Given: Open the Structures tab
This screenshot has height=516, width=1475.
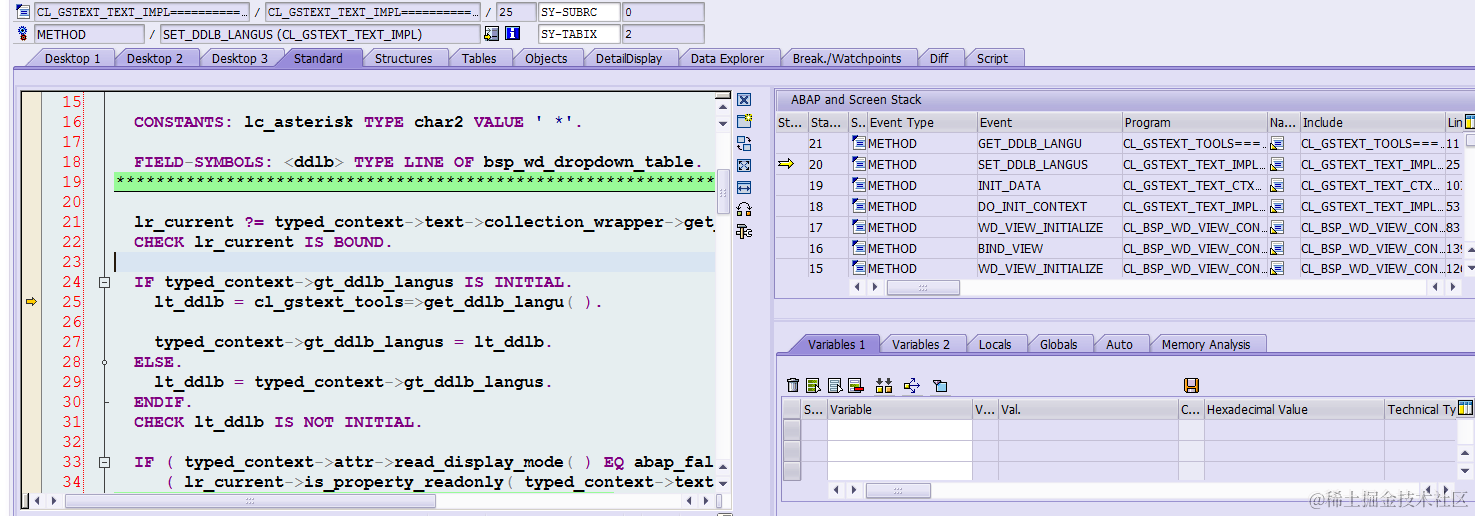Looking at the screenshot, I should (403, 58).
